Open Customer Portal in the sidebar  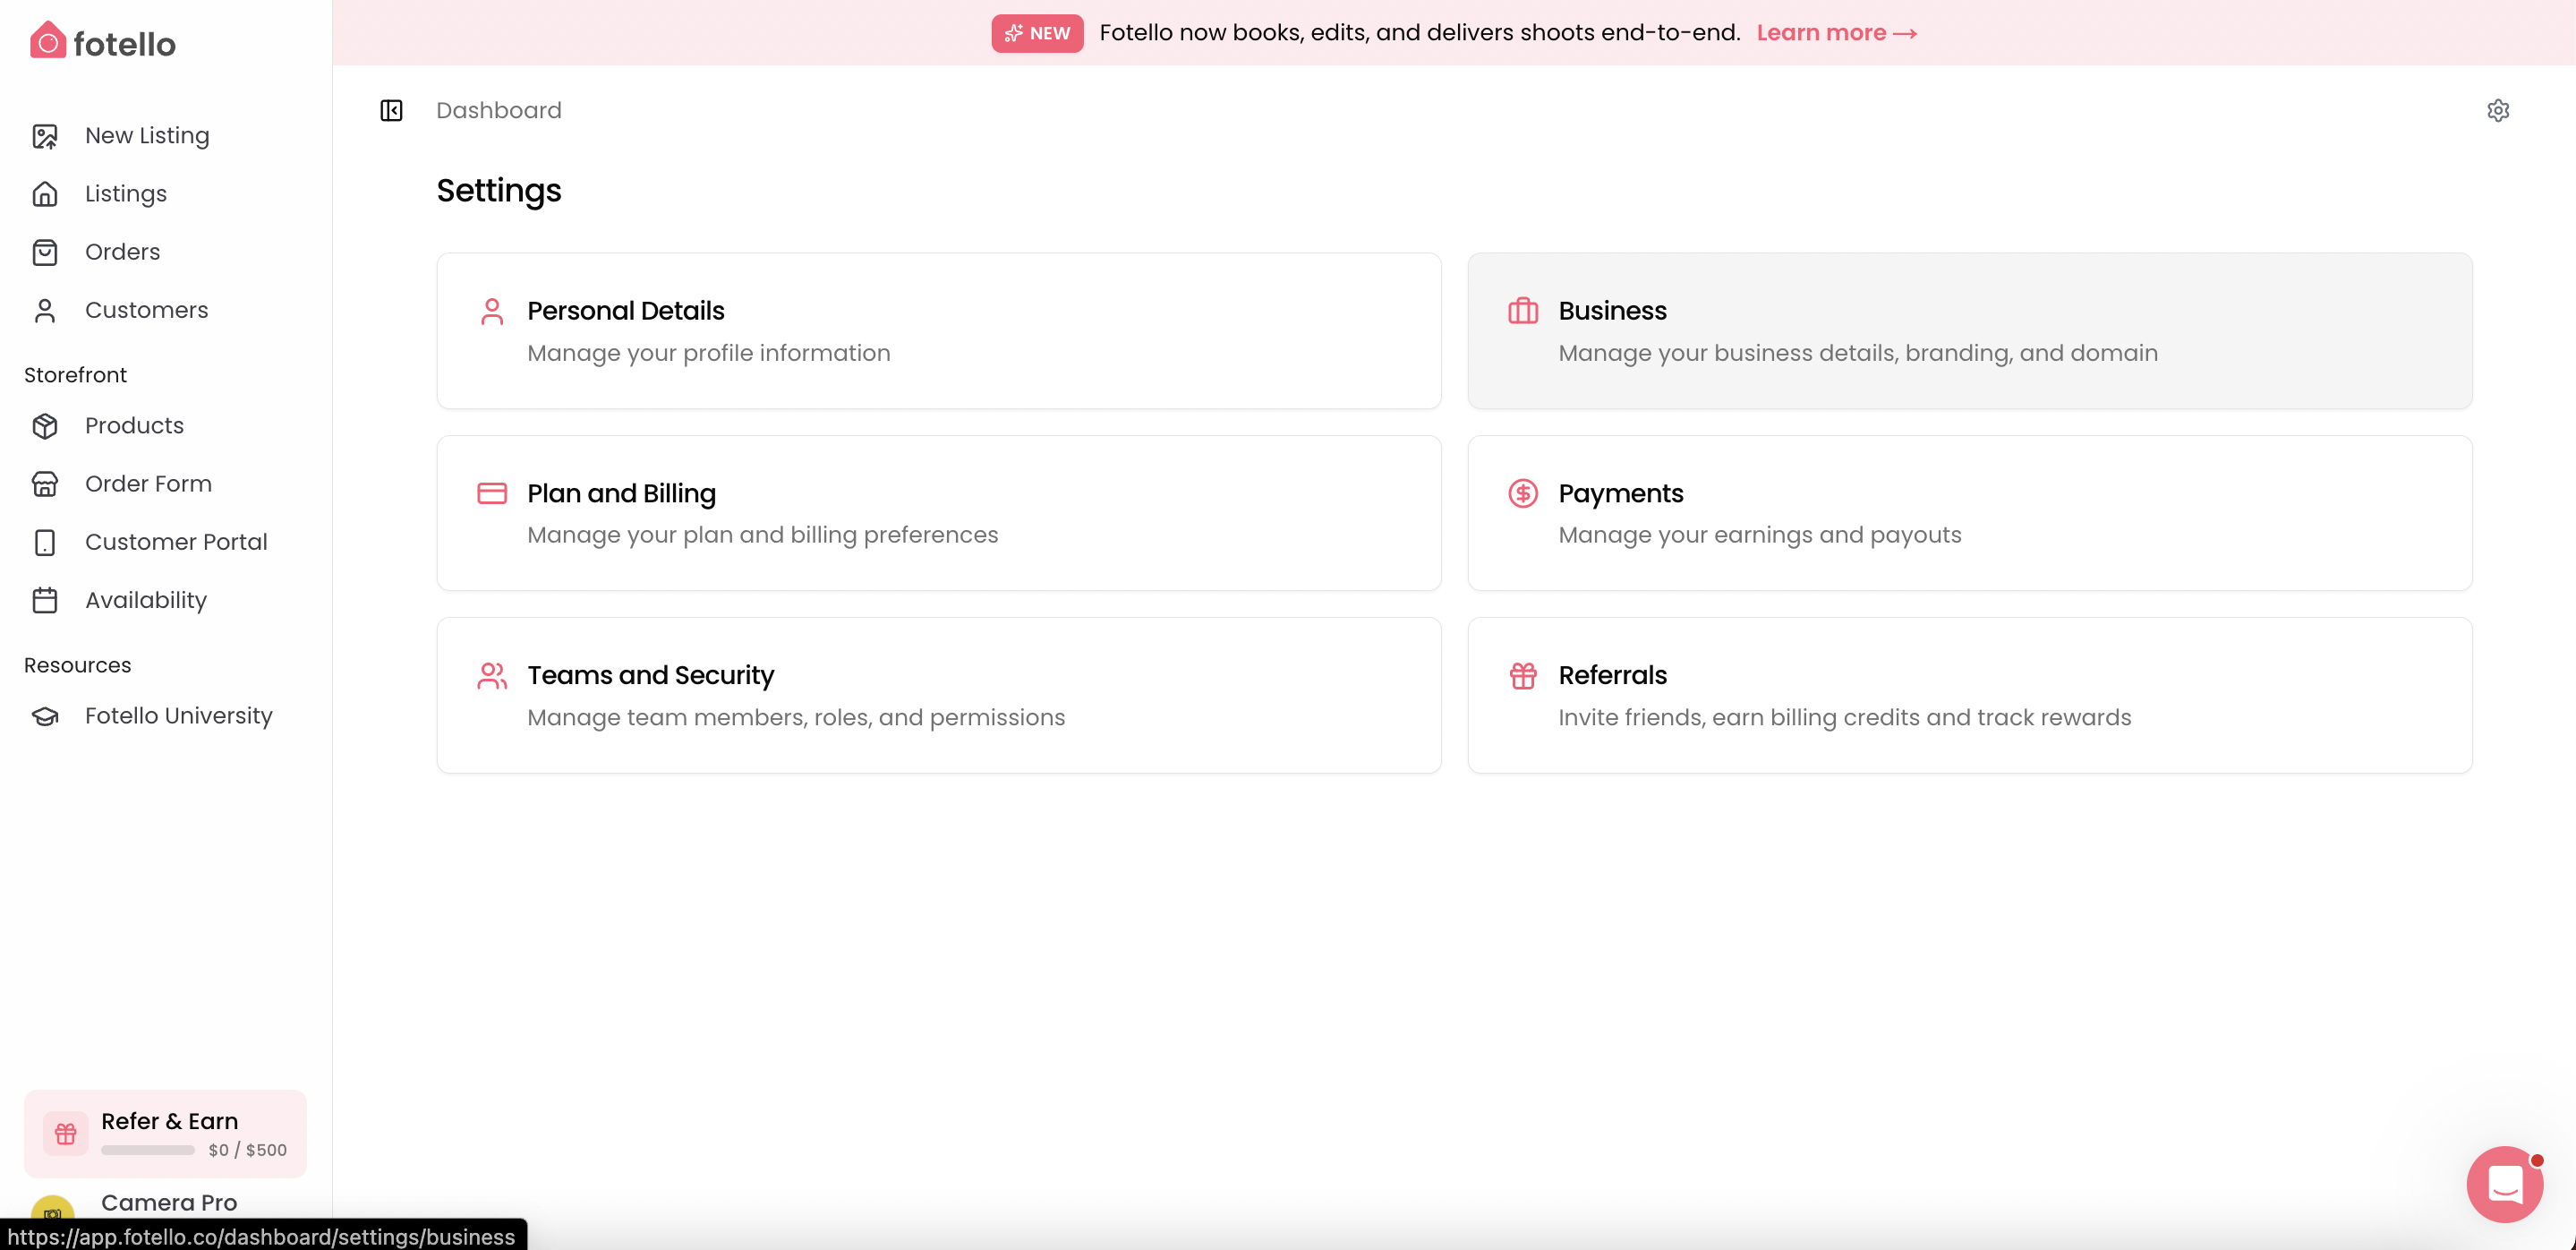pyautogui.click(x=176, y=542)
